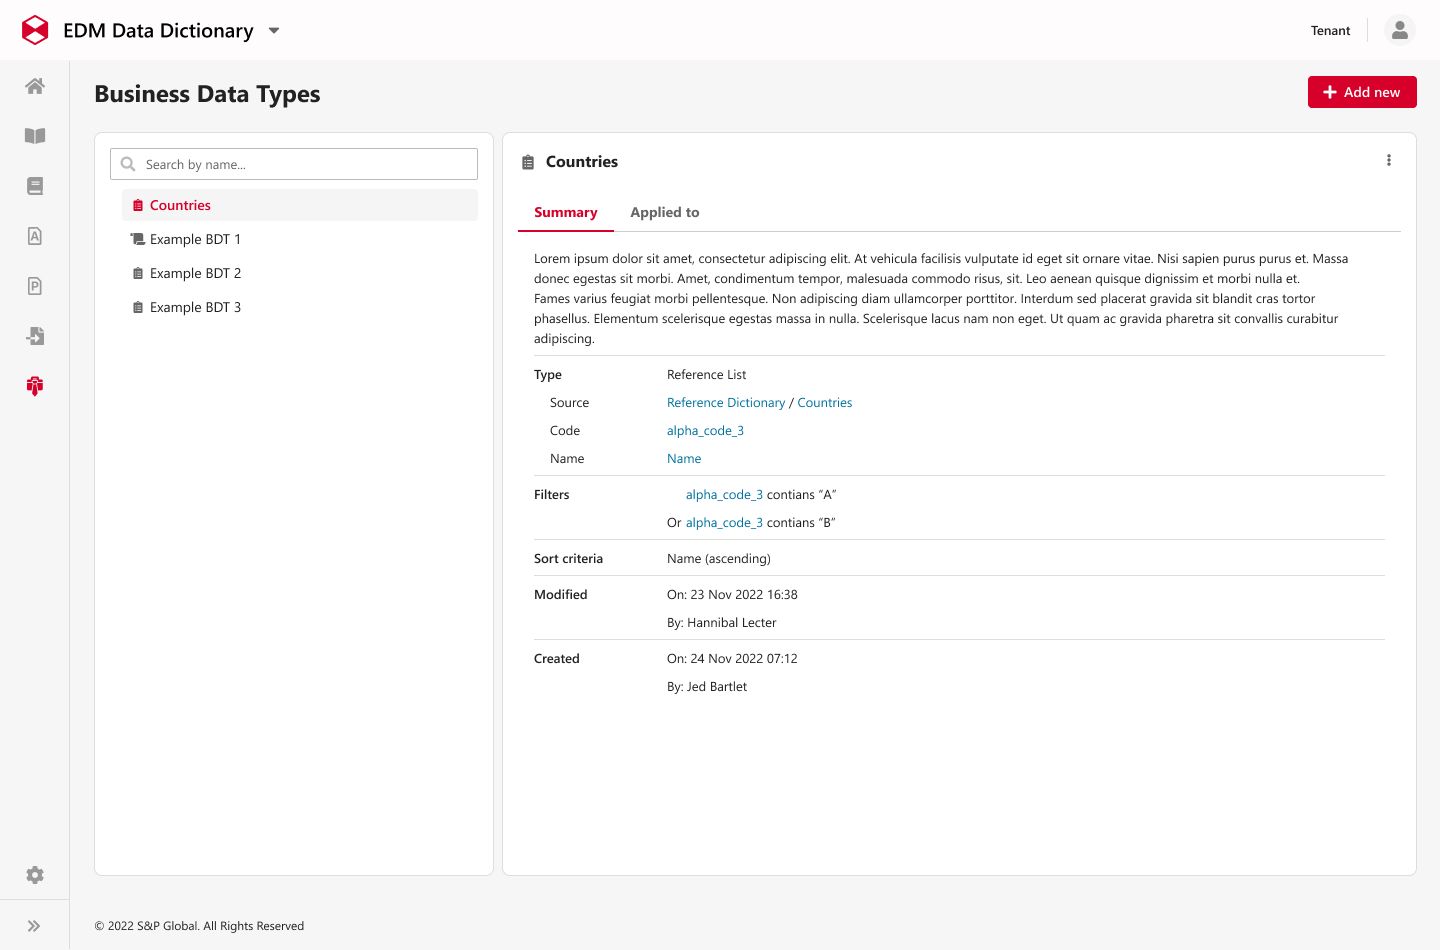Click the Name value link
This screenshot has width=1440, height=950.
click(x=684, y=459)
